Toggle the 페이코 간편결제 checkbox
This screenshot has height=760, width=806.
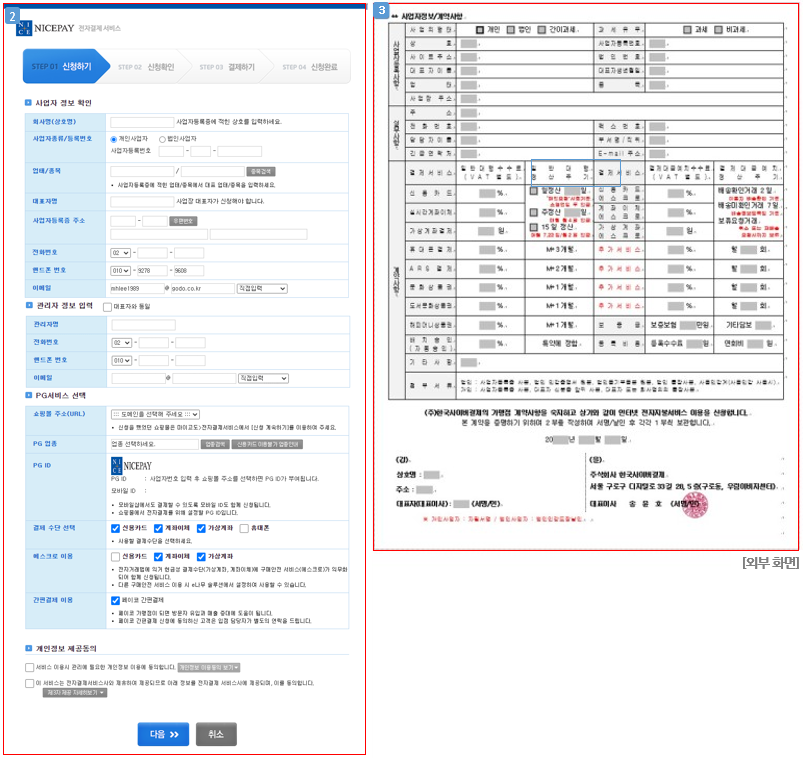[x=116, y=600]
